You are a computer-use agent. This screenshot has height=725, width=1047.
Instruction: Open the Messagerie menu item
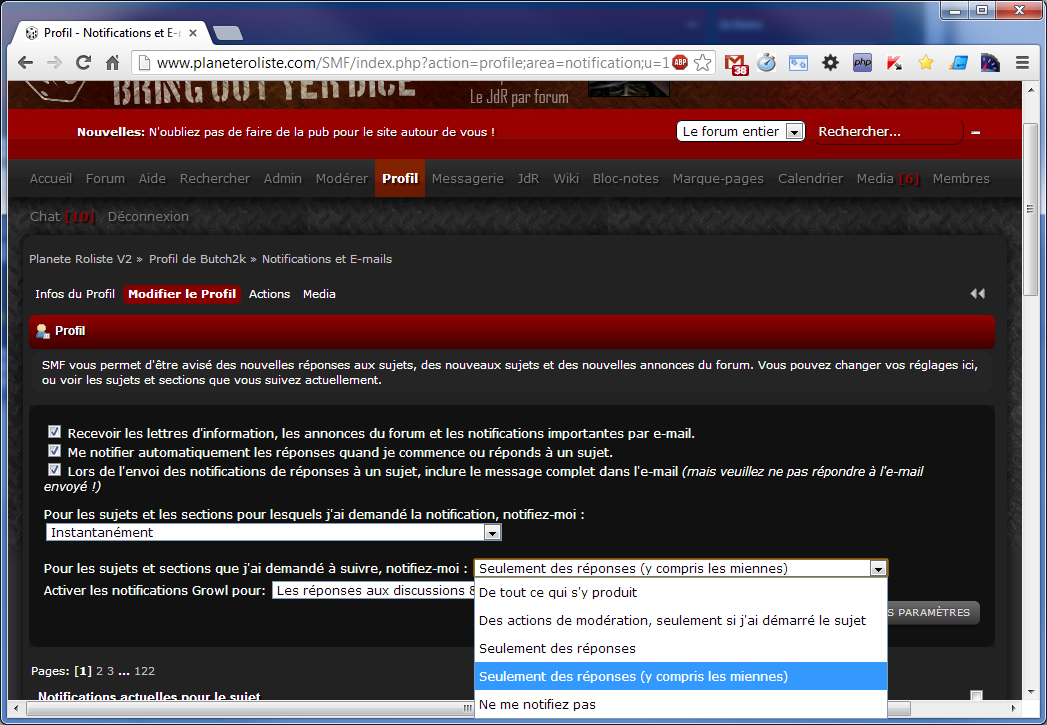[x=467, y=179]
